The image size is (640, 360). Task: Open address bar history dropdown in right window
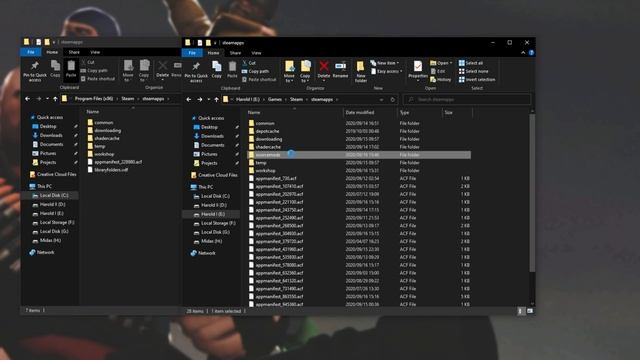(x=381, y=99)
